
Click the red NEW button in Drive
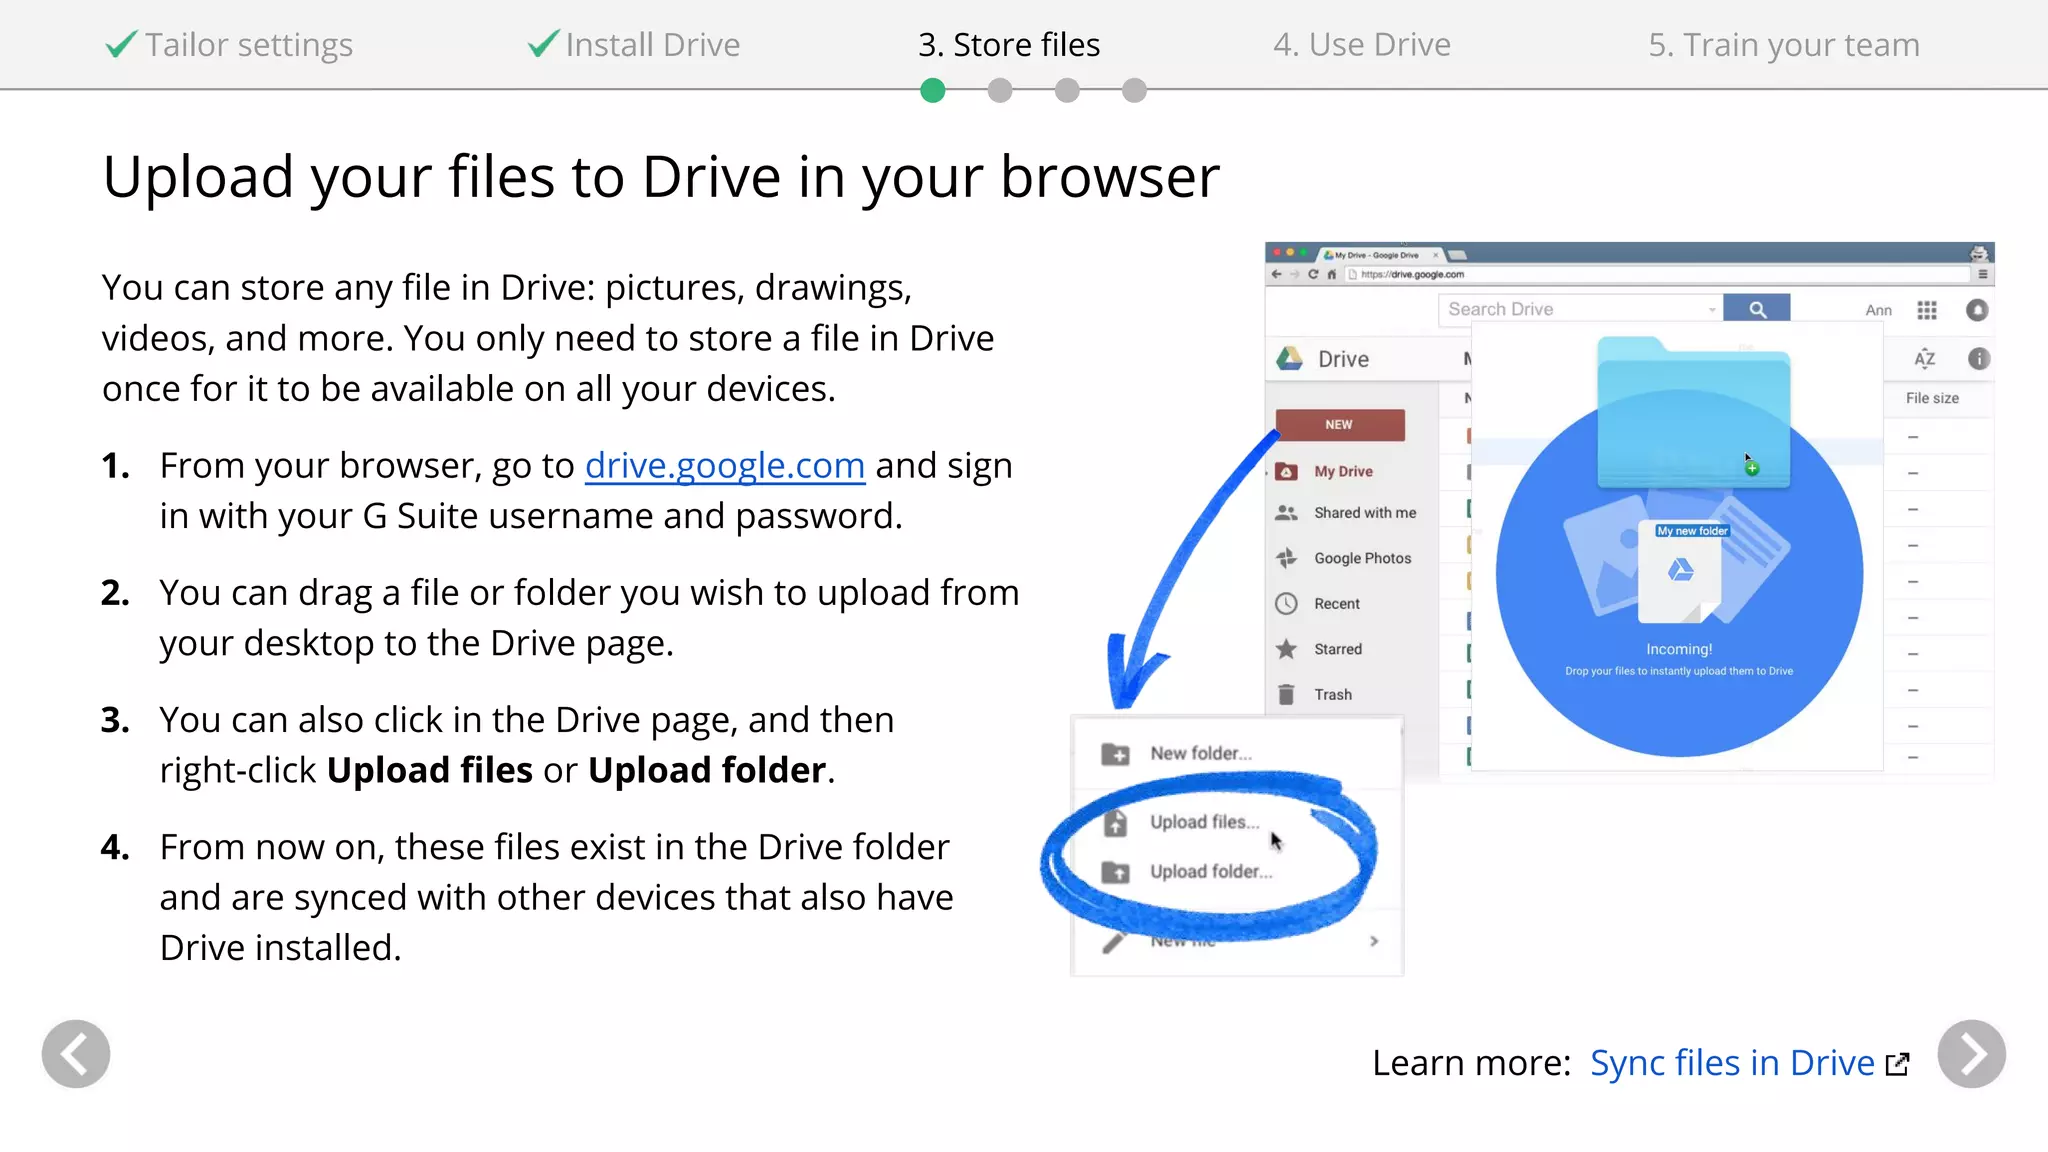click(x=1340, y=425)
